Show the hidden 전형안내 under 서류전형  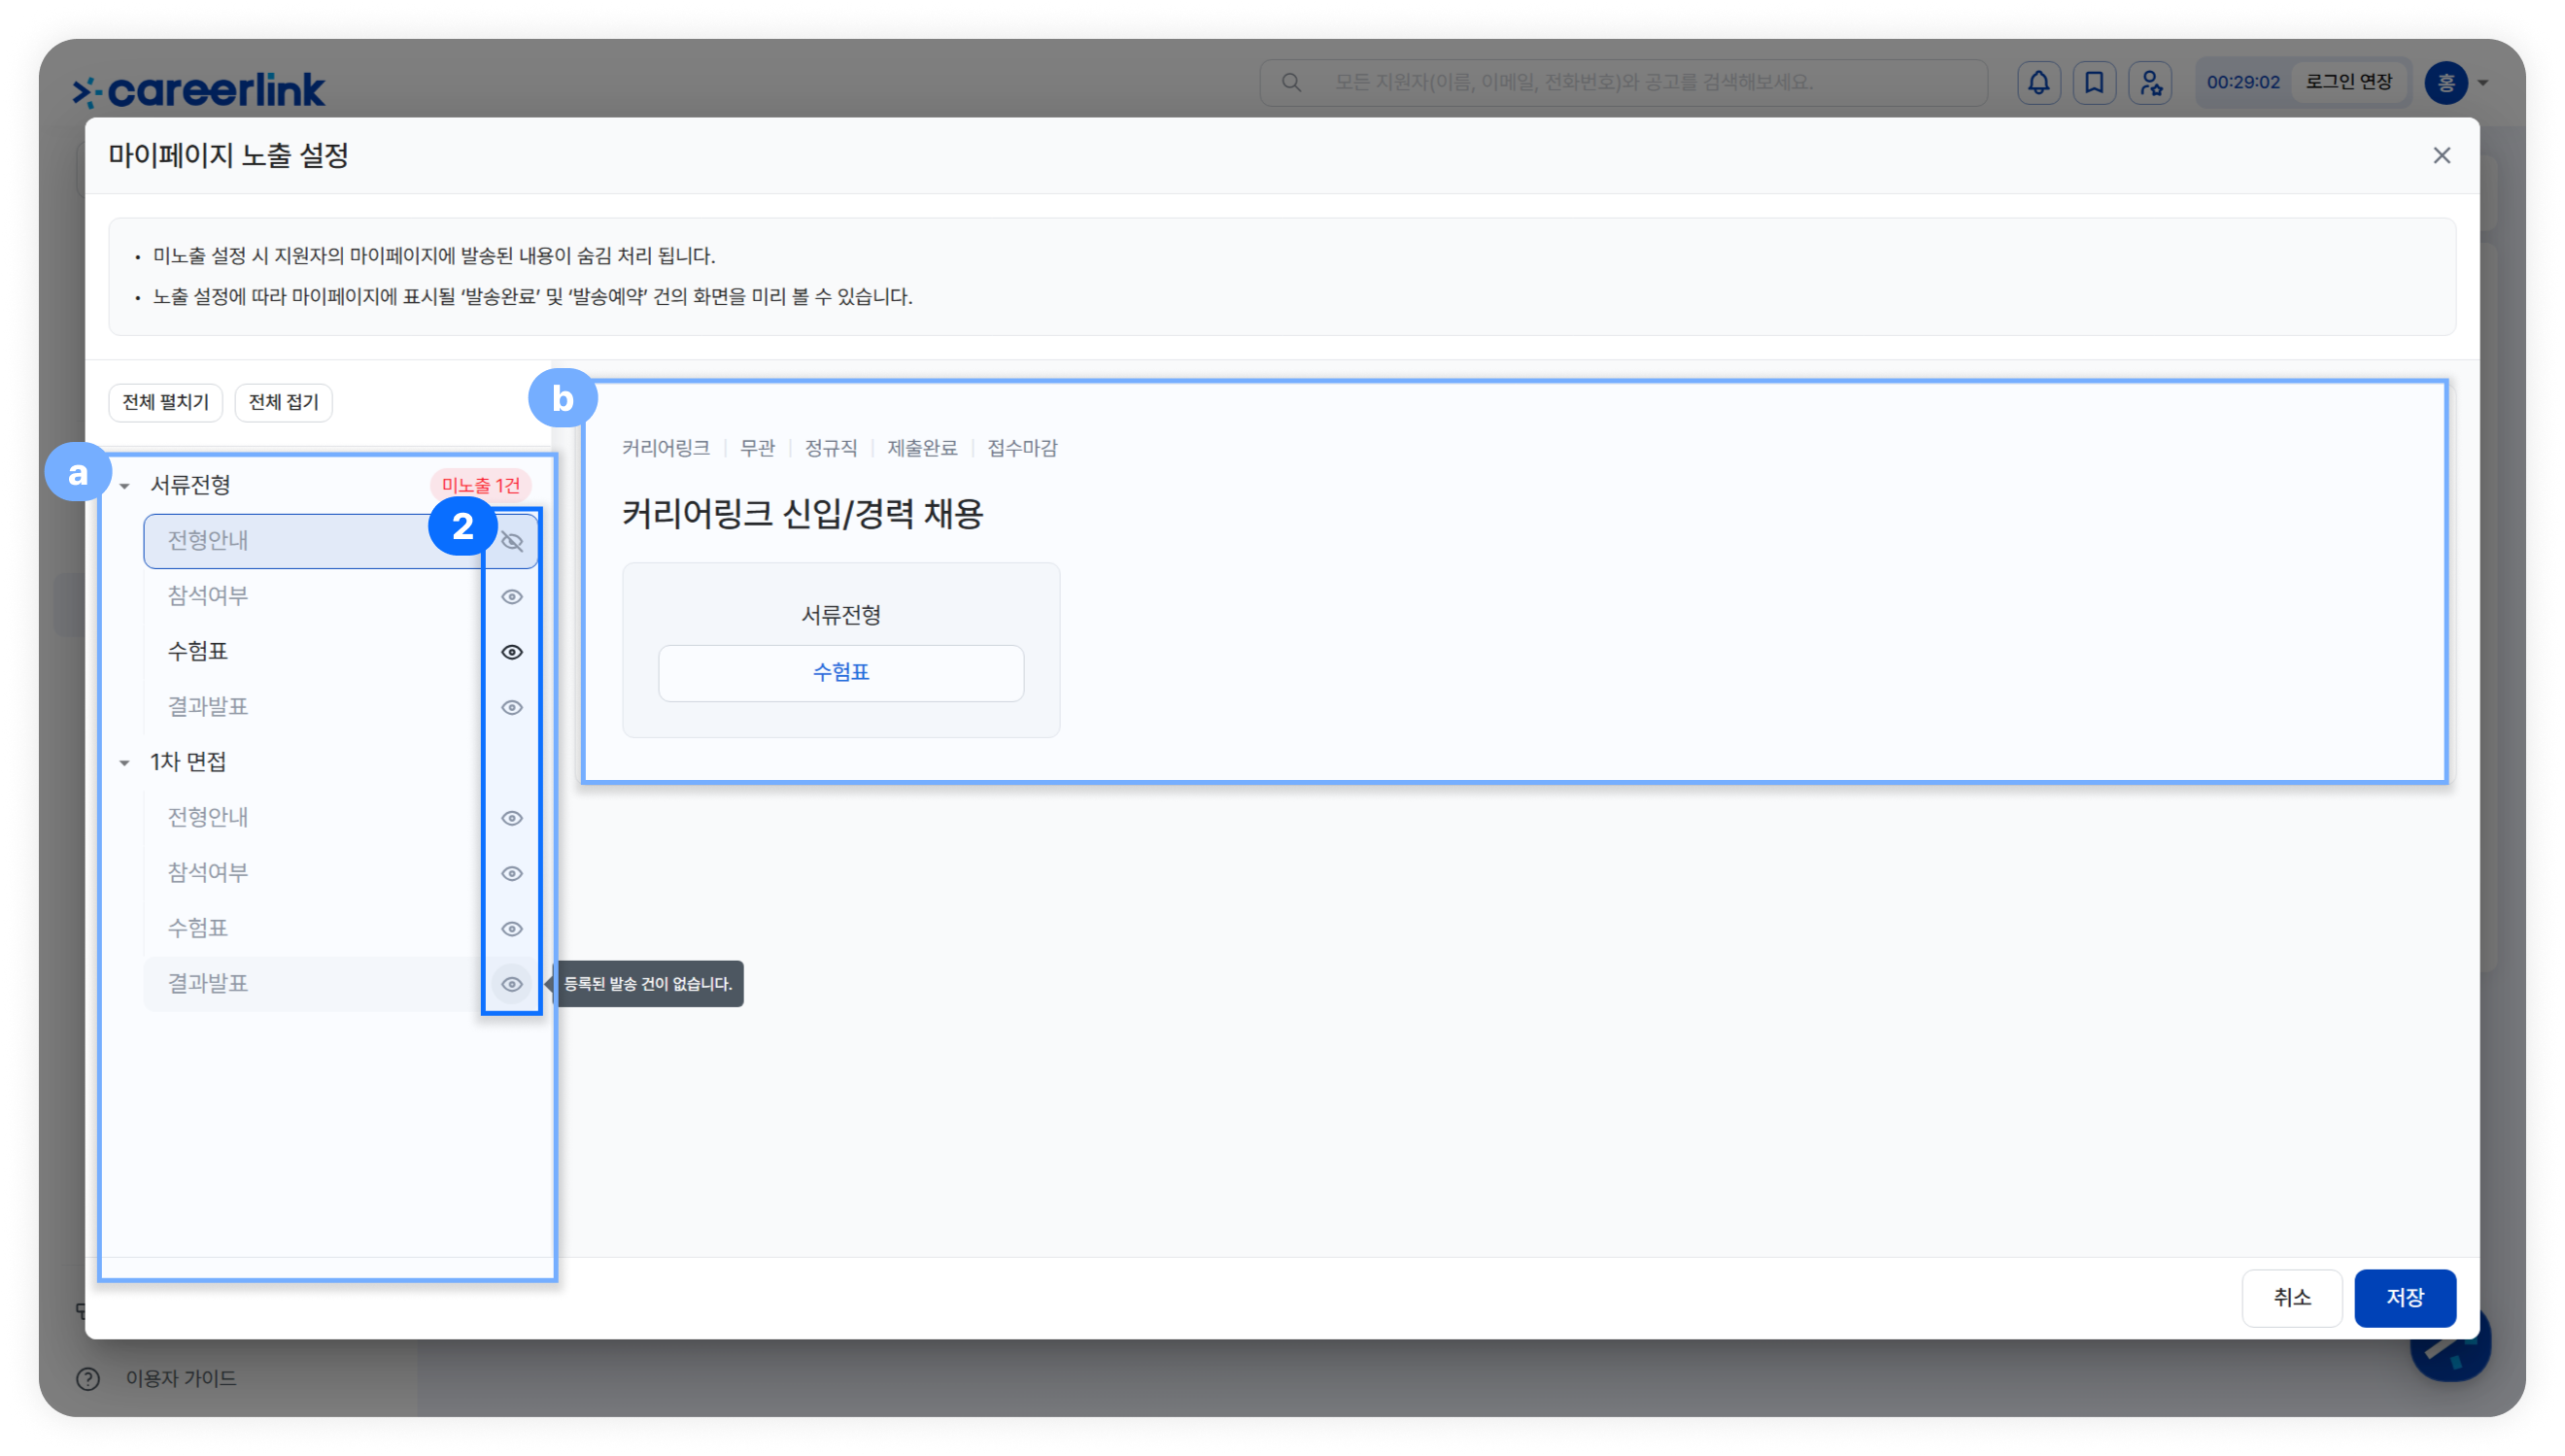[512, 541]
